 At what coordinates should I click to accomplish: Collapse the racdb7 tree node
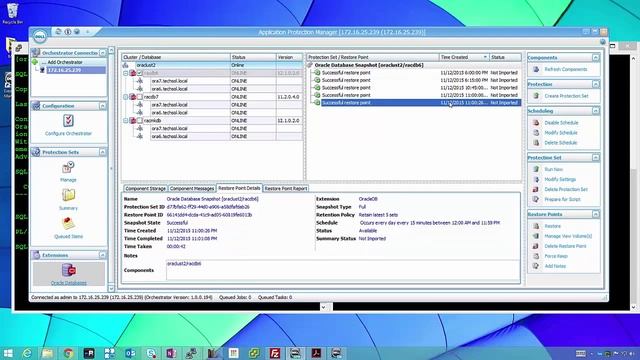[126, 97]
